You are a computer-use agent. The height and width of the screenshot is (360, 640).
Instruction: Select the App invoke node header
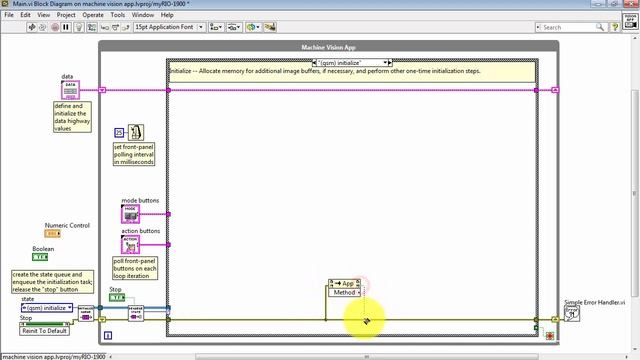click(x=344, y=283)
